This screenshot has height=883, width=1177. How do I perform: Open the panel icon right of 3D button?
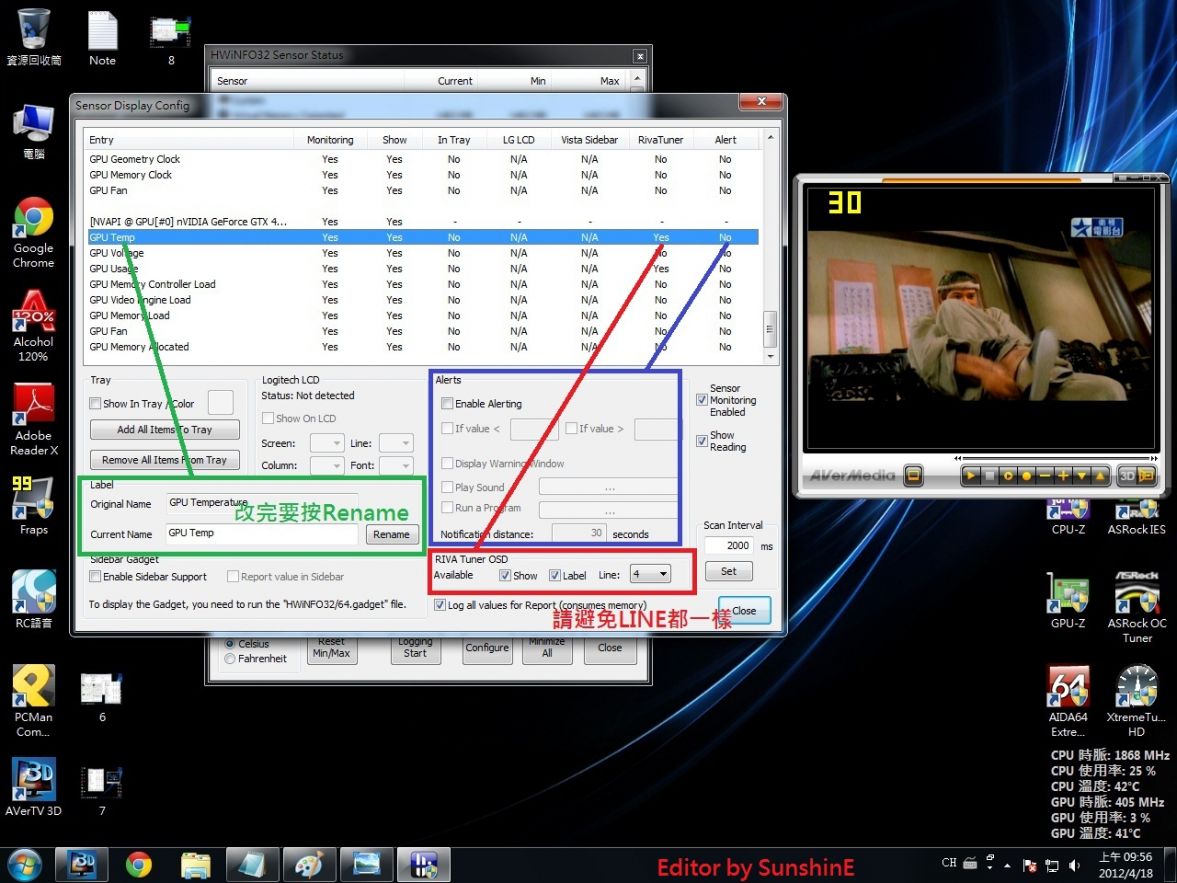point(1145,475)
